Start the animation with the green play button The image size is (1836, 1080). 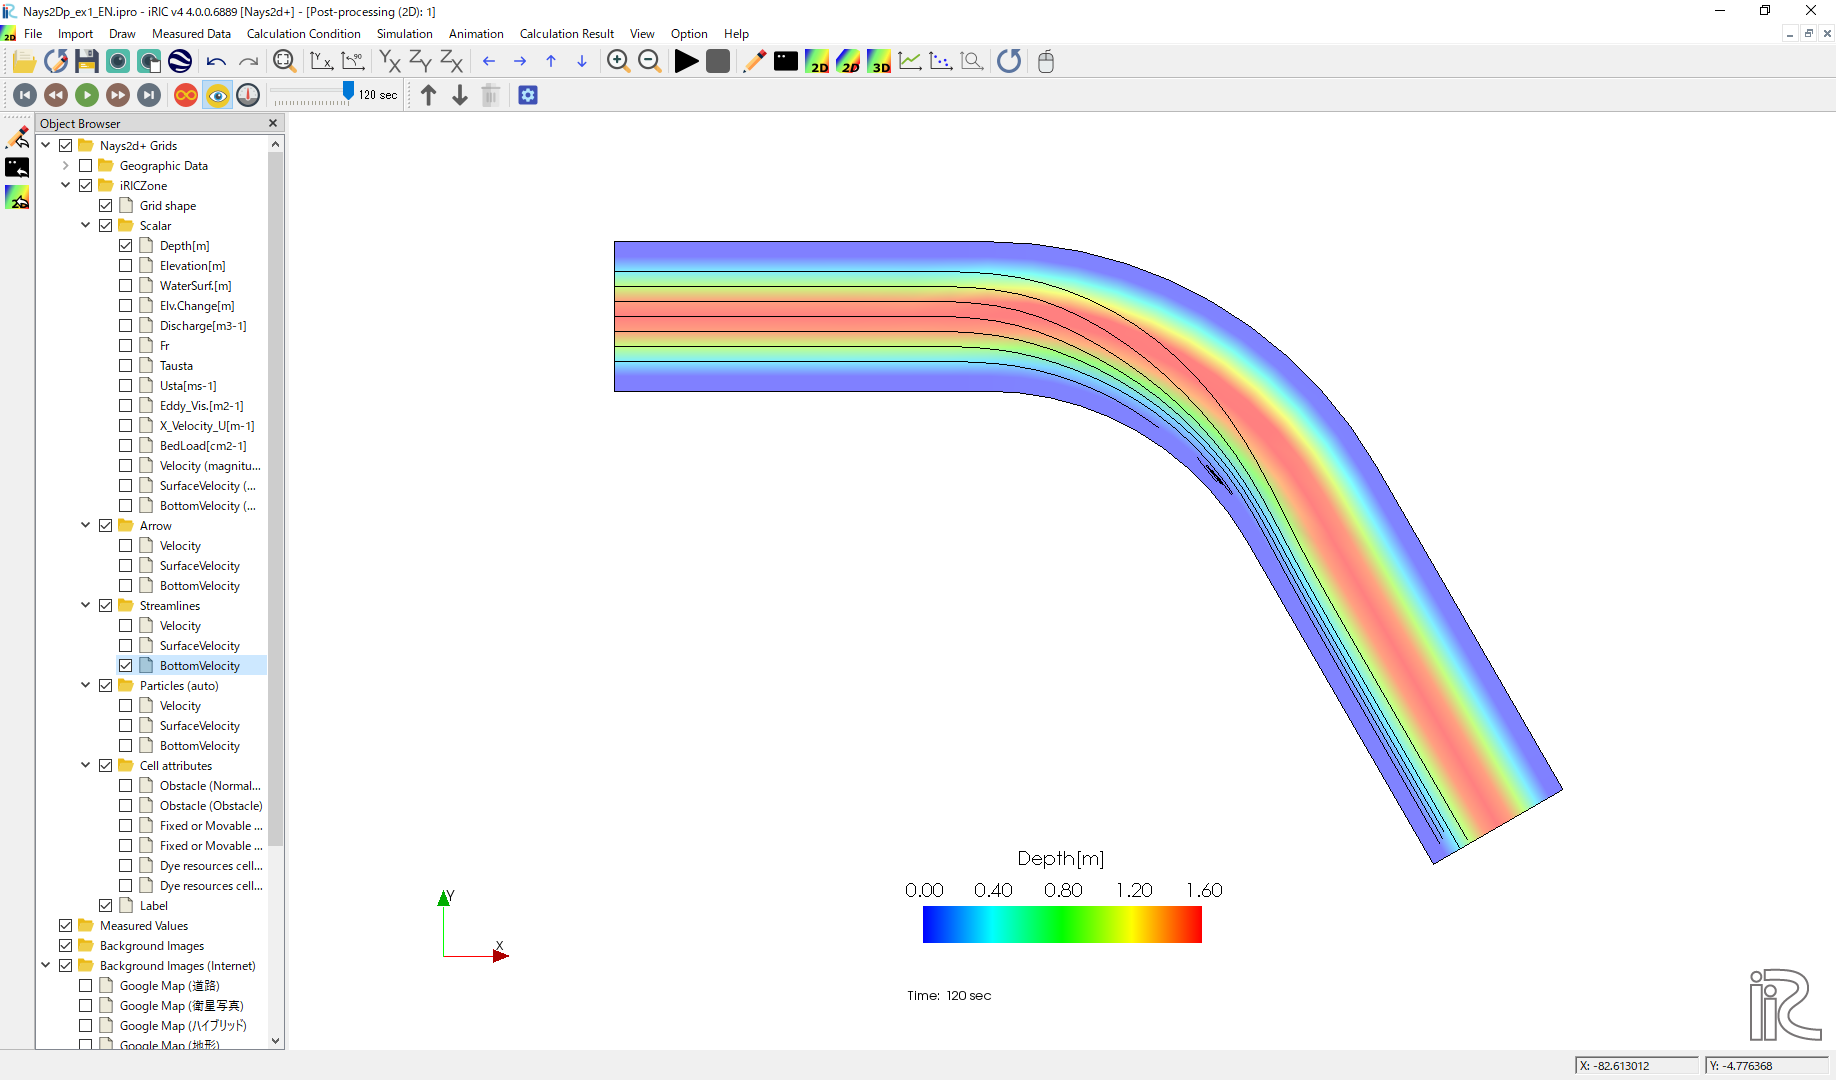[x=87, y=95]
